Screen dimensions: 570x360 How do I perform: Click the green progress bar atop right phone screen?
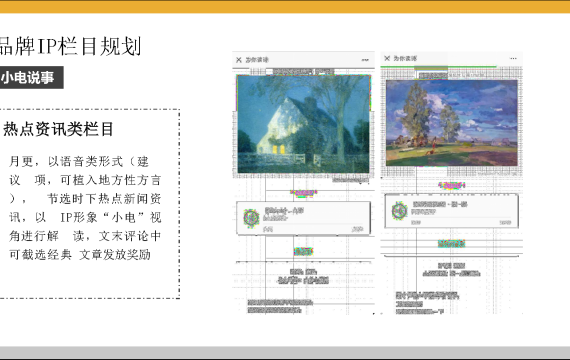tap(438, 67)
